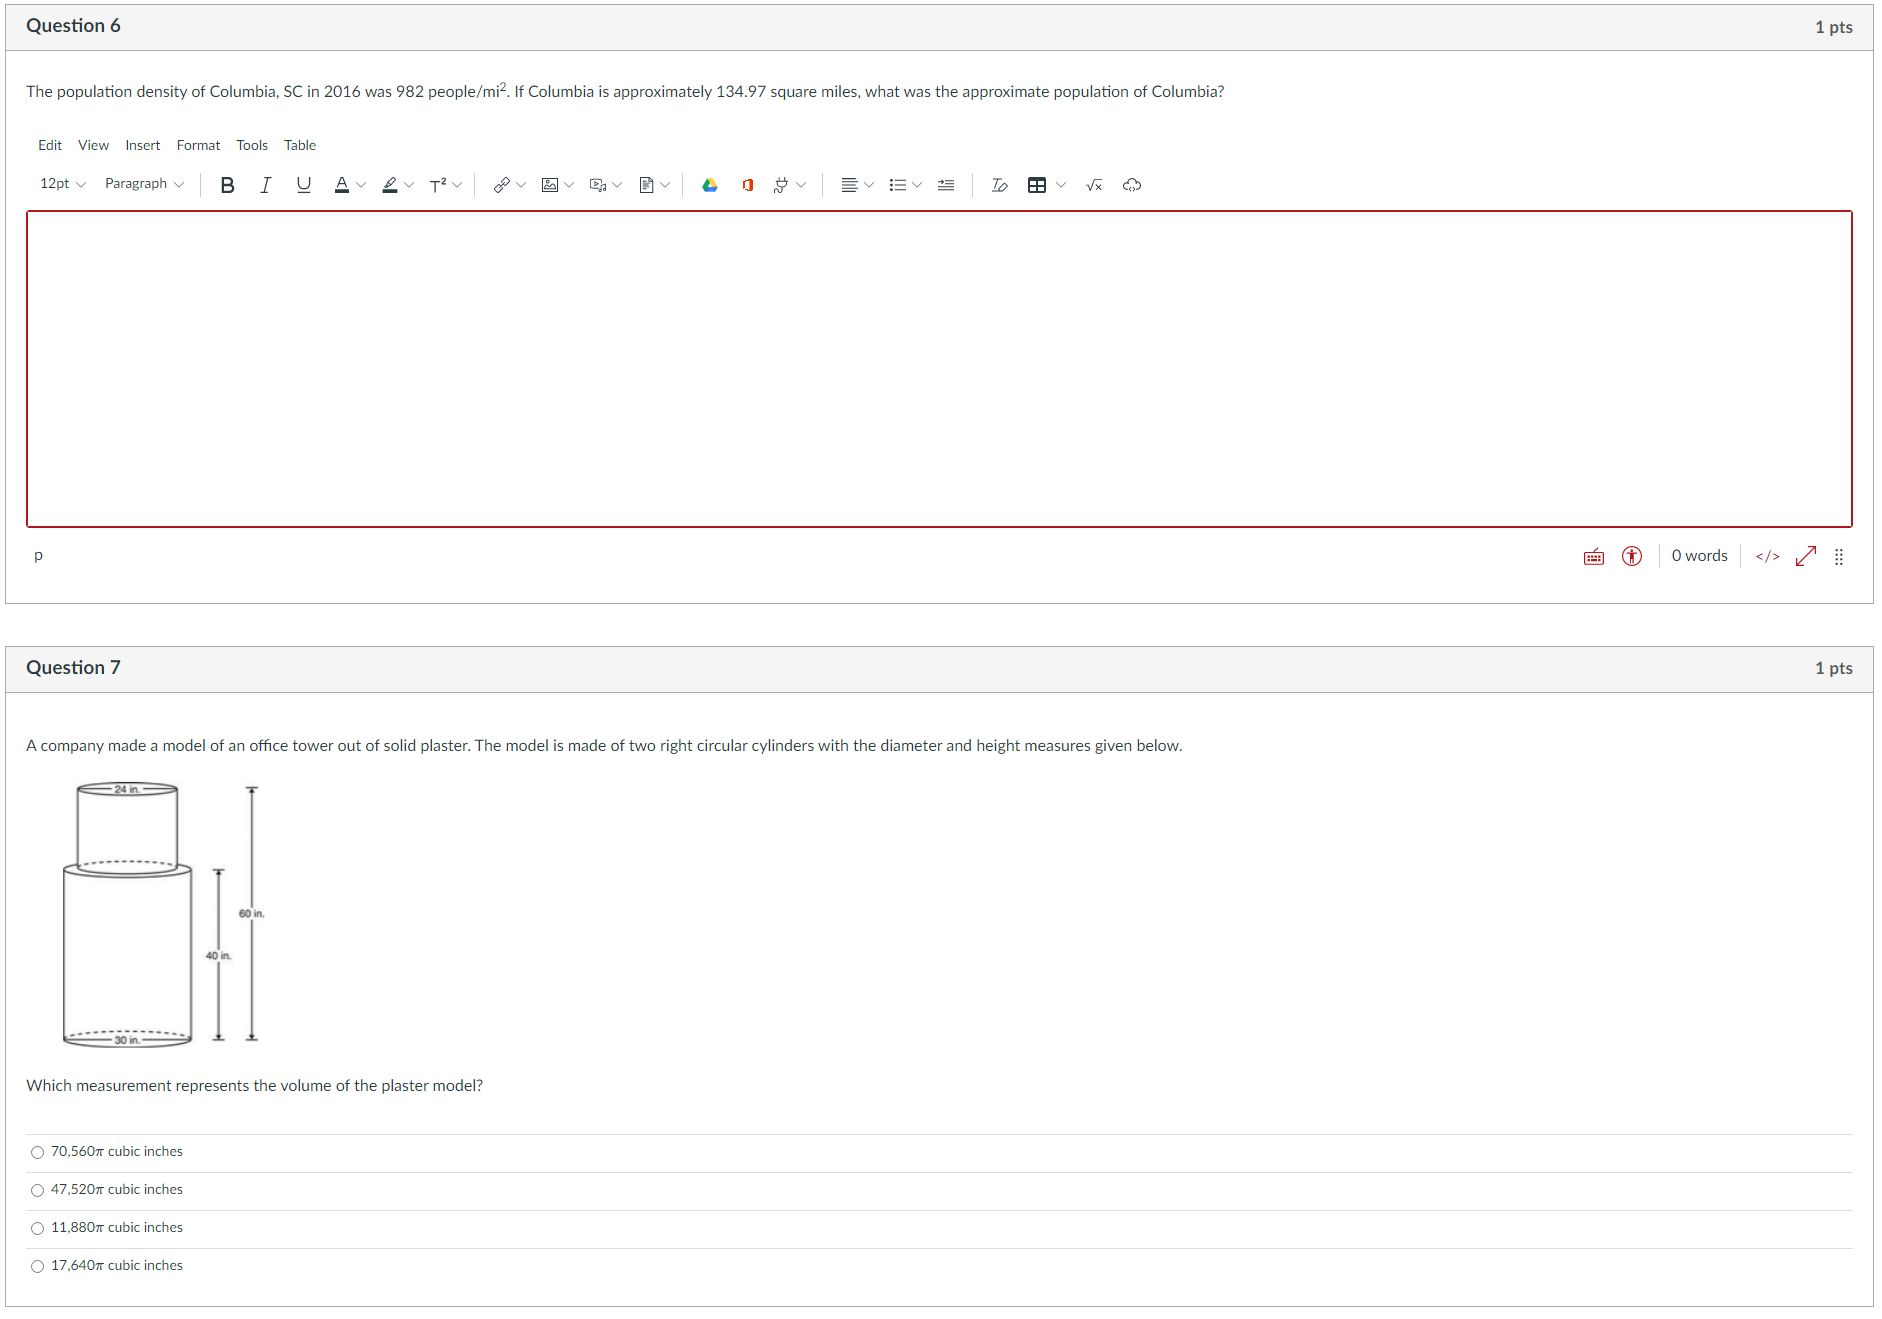Click the embed cloud icon
This screenshot has width=1882, height=1319.
pyautogui.click(x=1132, y=185)
